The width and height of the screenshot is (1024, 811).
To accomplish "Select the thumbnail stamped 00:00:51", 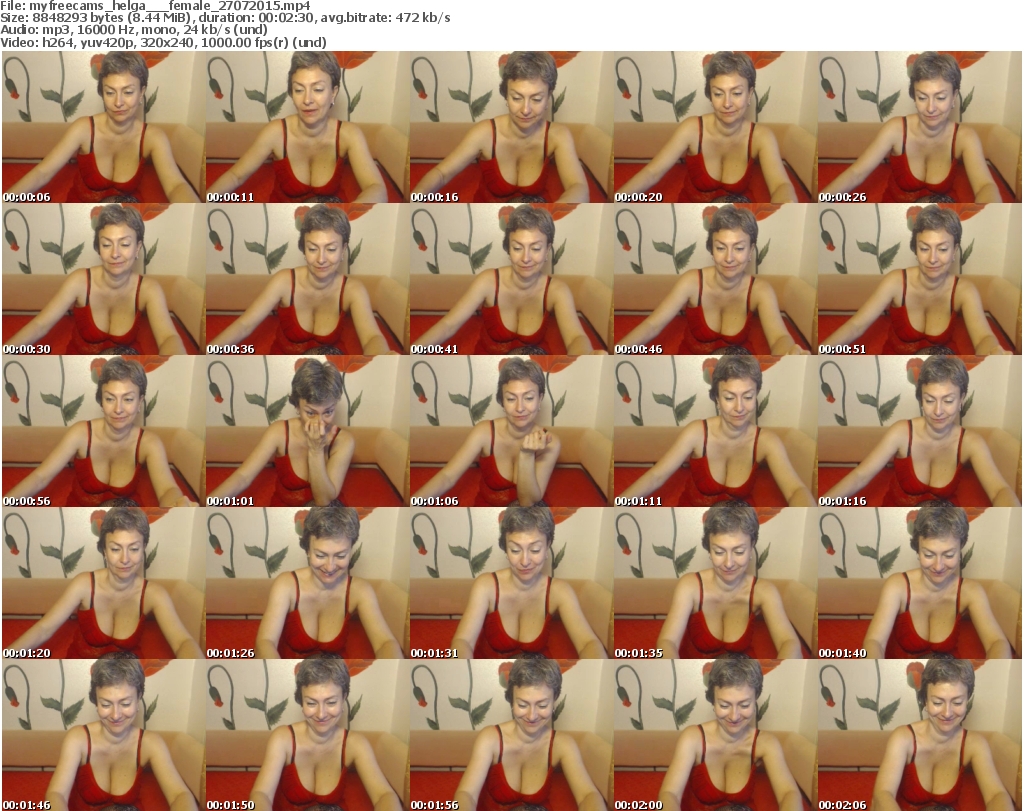I will [x=920, y=279].
